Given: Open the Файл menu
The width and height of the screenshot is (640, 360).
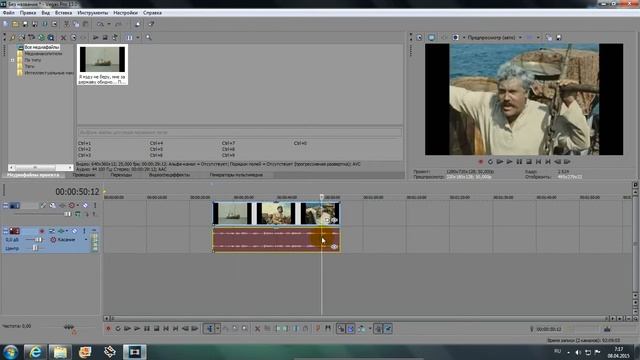Looking at the screenshot, I should pos(9,13).
